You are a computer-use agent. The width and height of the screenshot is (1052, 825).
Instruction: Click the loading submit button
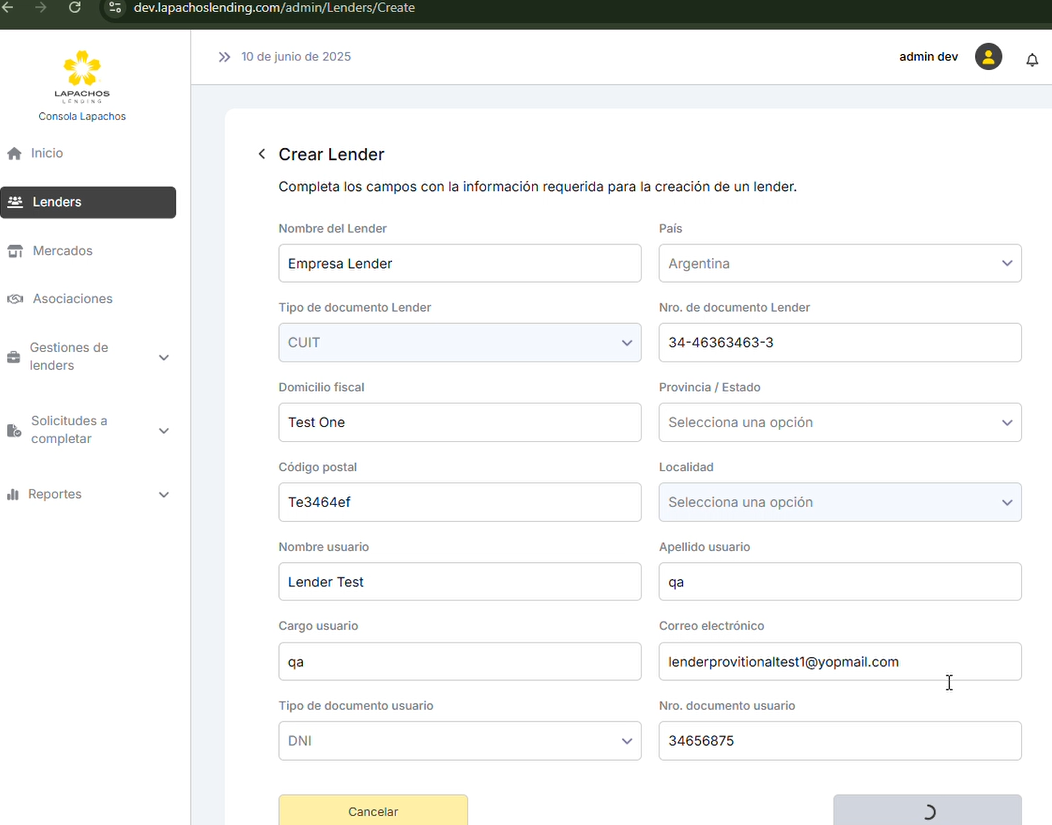(x=927, y=811)
